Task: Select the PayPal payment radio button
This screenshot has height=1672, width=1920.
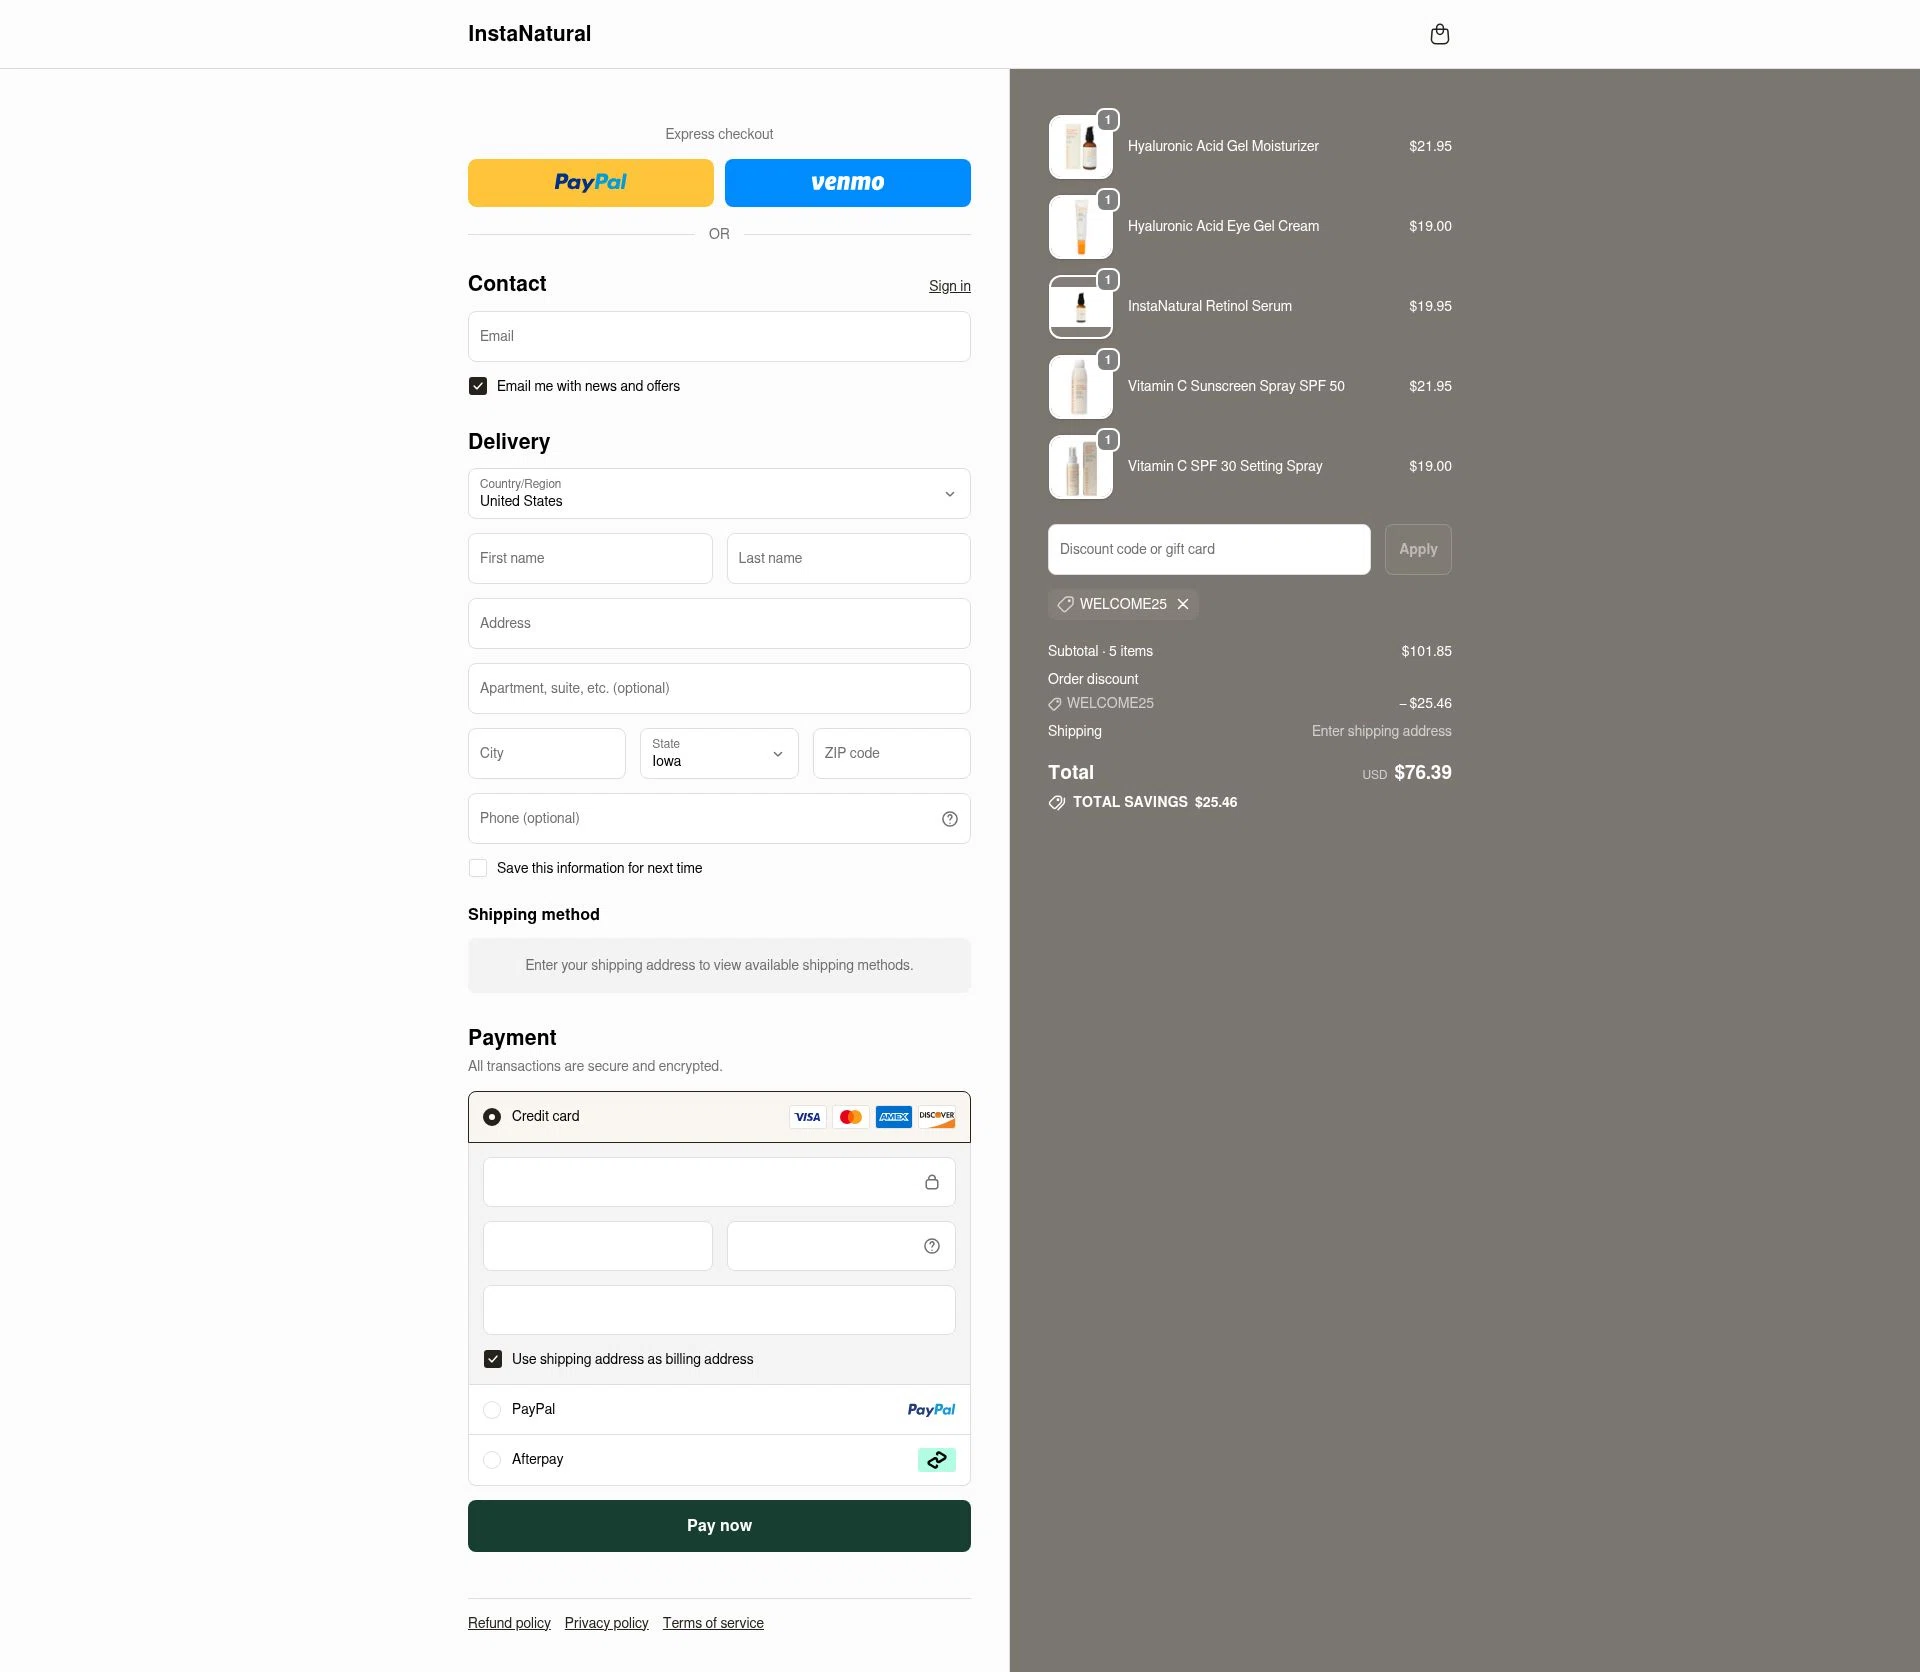Action: point(492,1410)
